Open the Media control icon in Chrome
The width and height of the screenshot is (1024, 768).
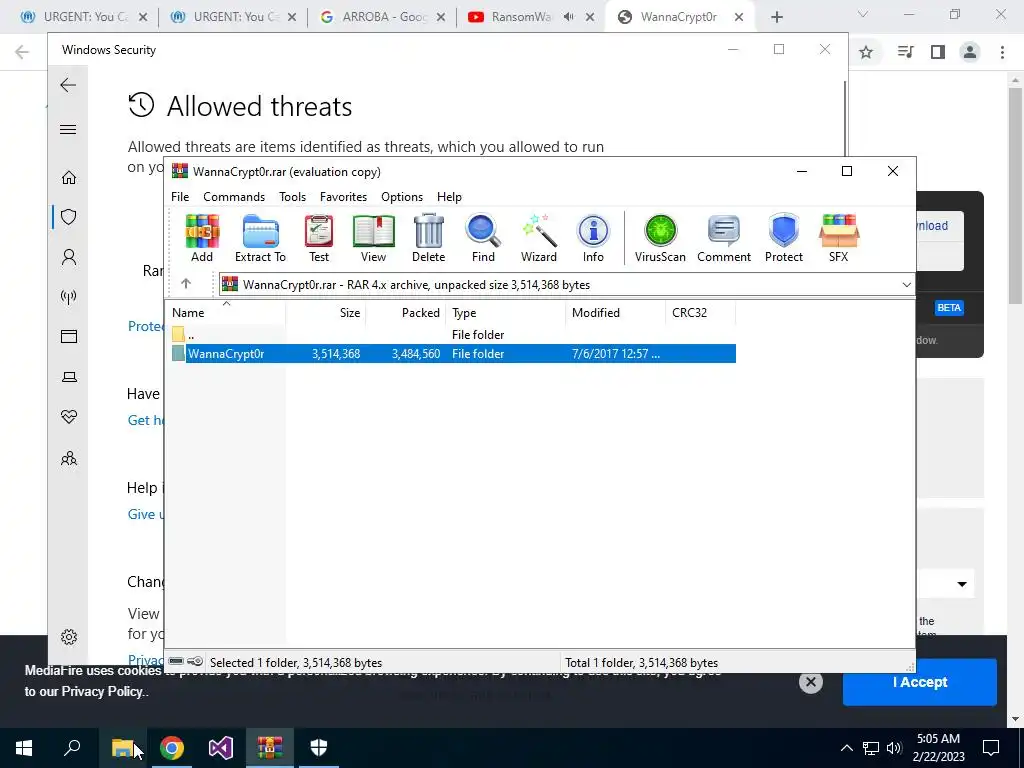tap(906, 52)
